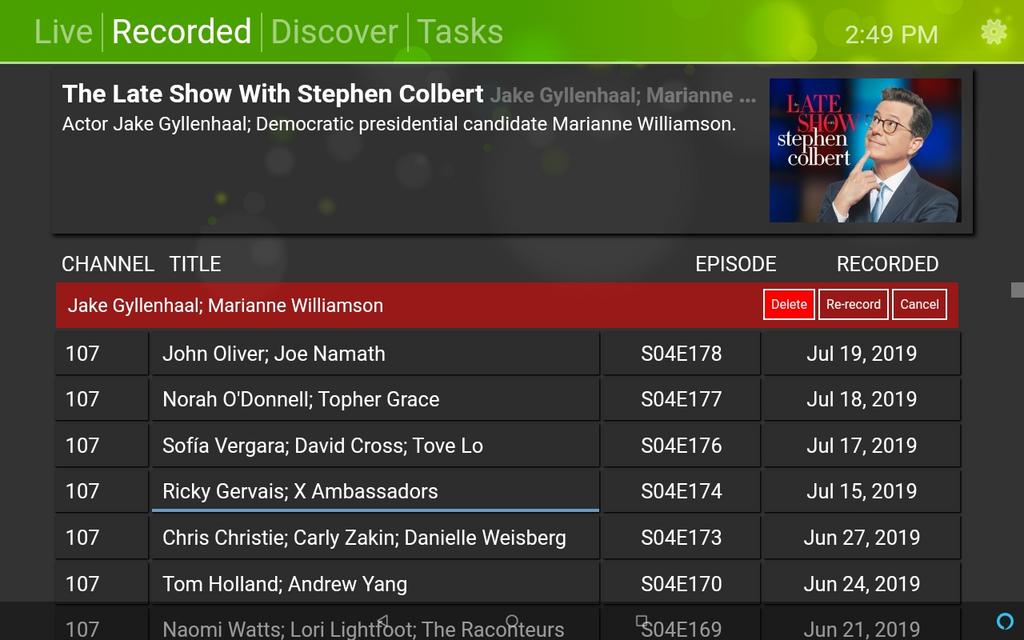Click Jake Gyllenhaal; Marianne Williamson highlighted row title
Image resolution: width=1024 pixels, height=640 pixels.
[225, 305]
